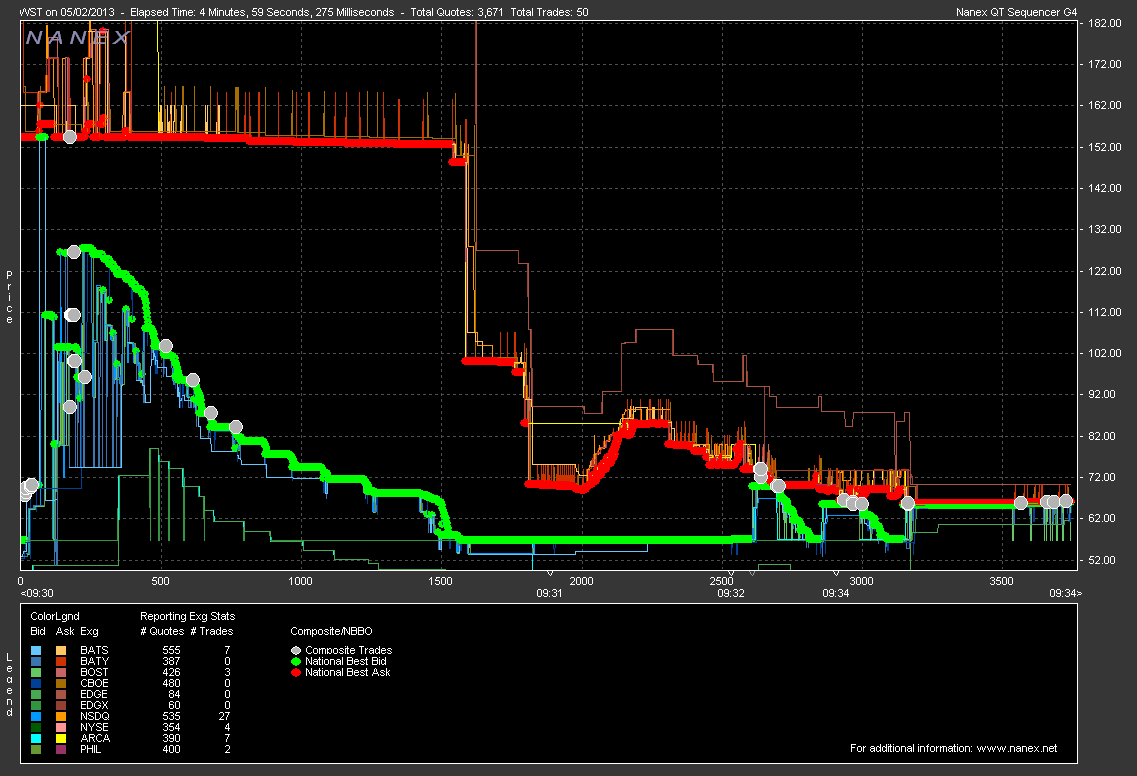Screen dimensions: 1137x776
Task: Click the 09:32 time label
Action: tap(731, 593)
